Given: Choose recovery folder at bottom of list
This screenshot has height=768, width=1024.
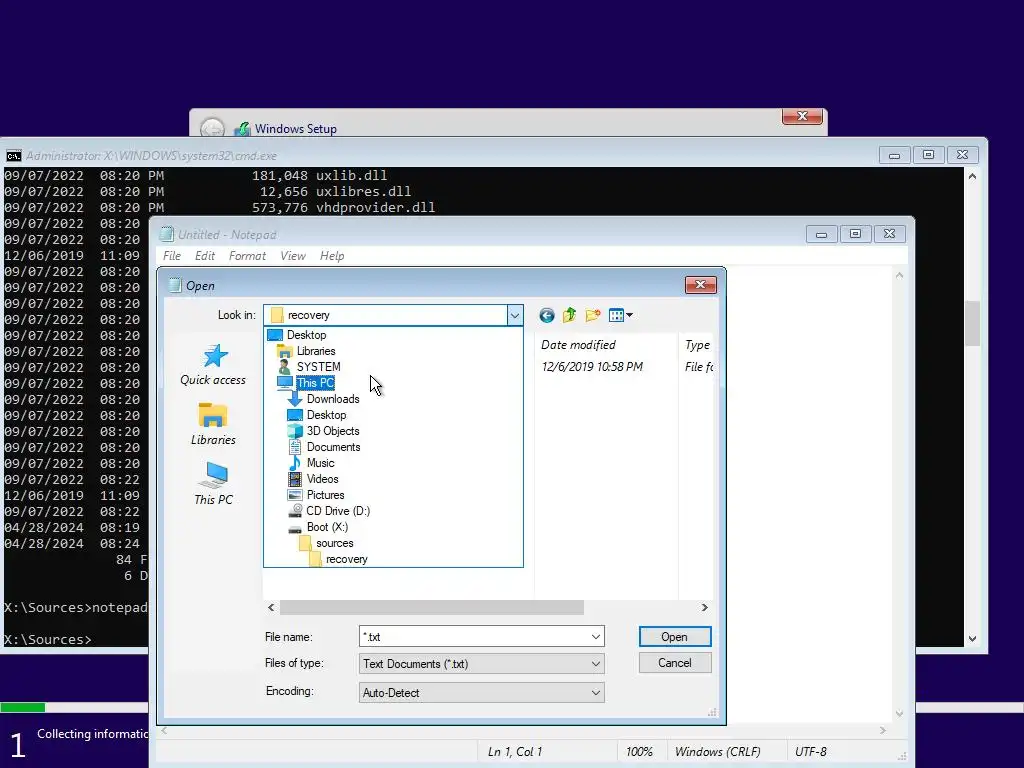Looking at the screenshot, I should click(347, 559).
